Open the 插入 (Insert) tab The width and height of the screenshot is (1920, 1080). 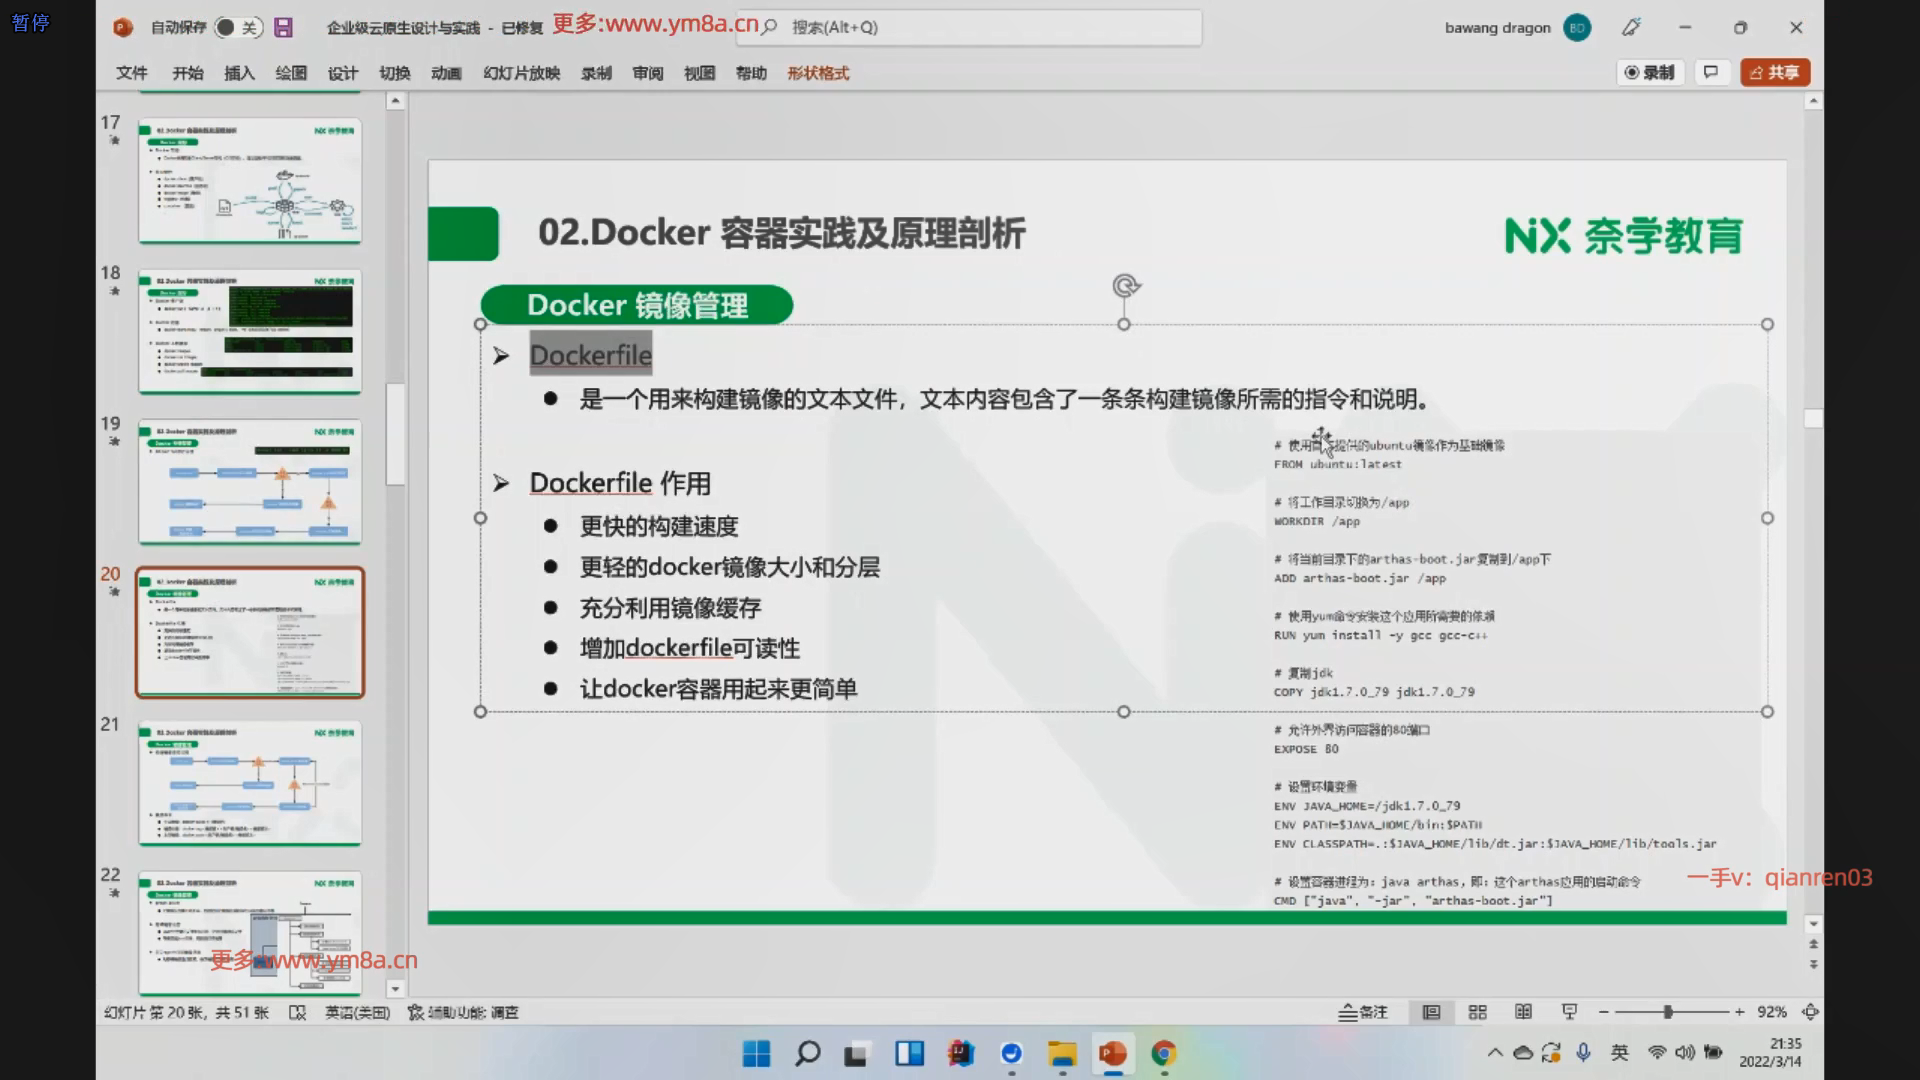point(239,73)
